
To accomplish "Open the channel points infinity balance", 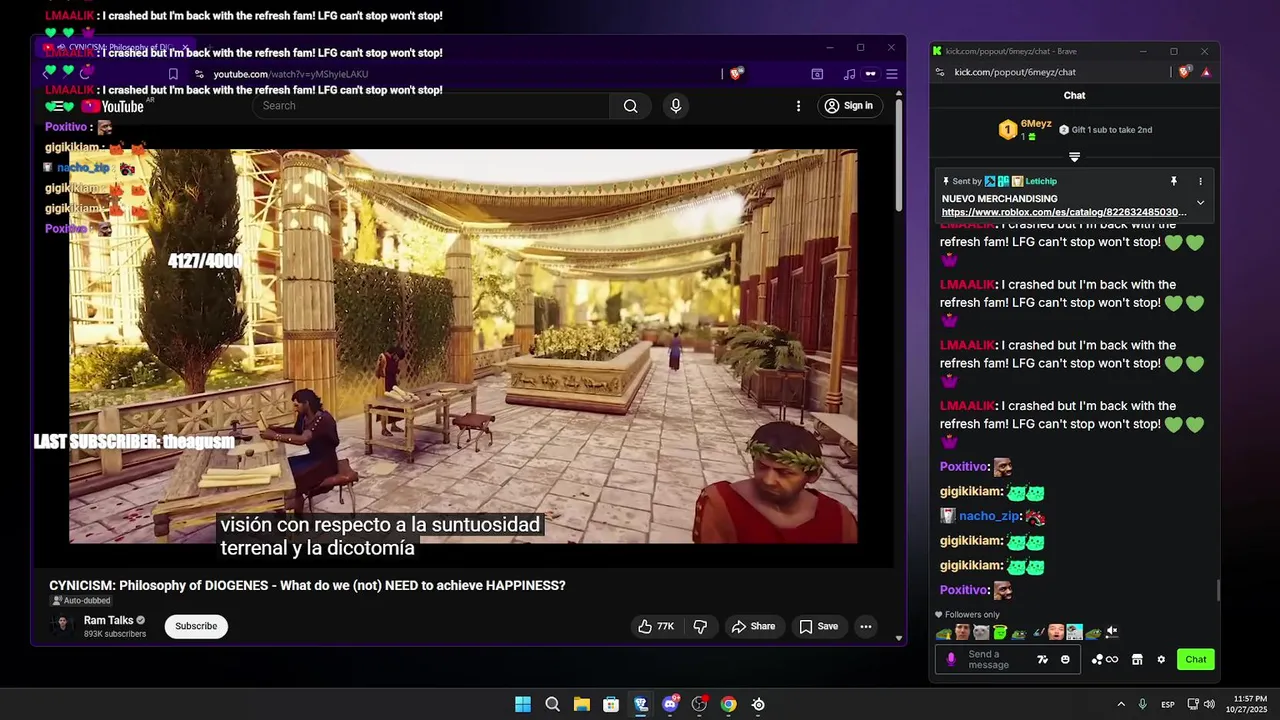I will coord(1105,659).
